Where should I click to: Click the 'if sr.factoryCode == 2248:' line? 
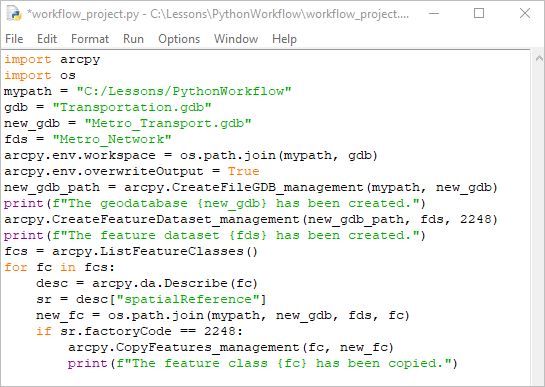click(x=139, y=331)
